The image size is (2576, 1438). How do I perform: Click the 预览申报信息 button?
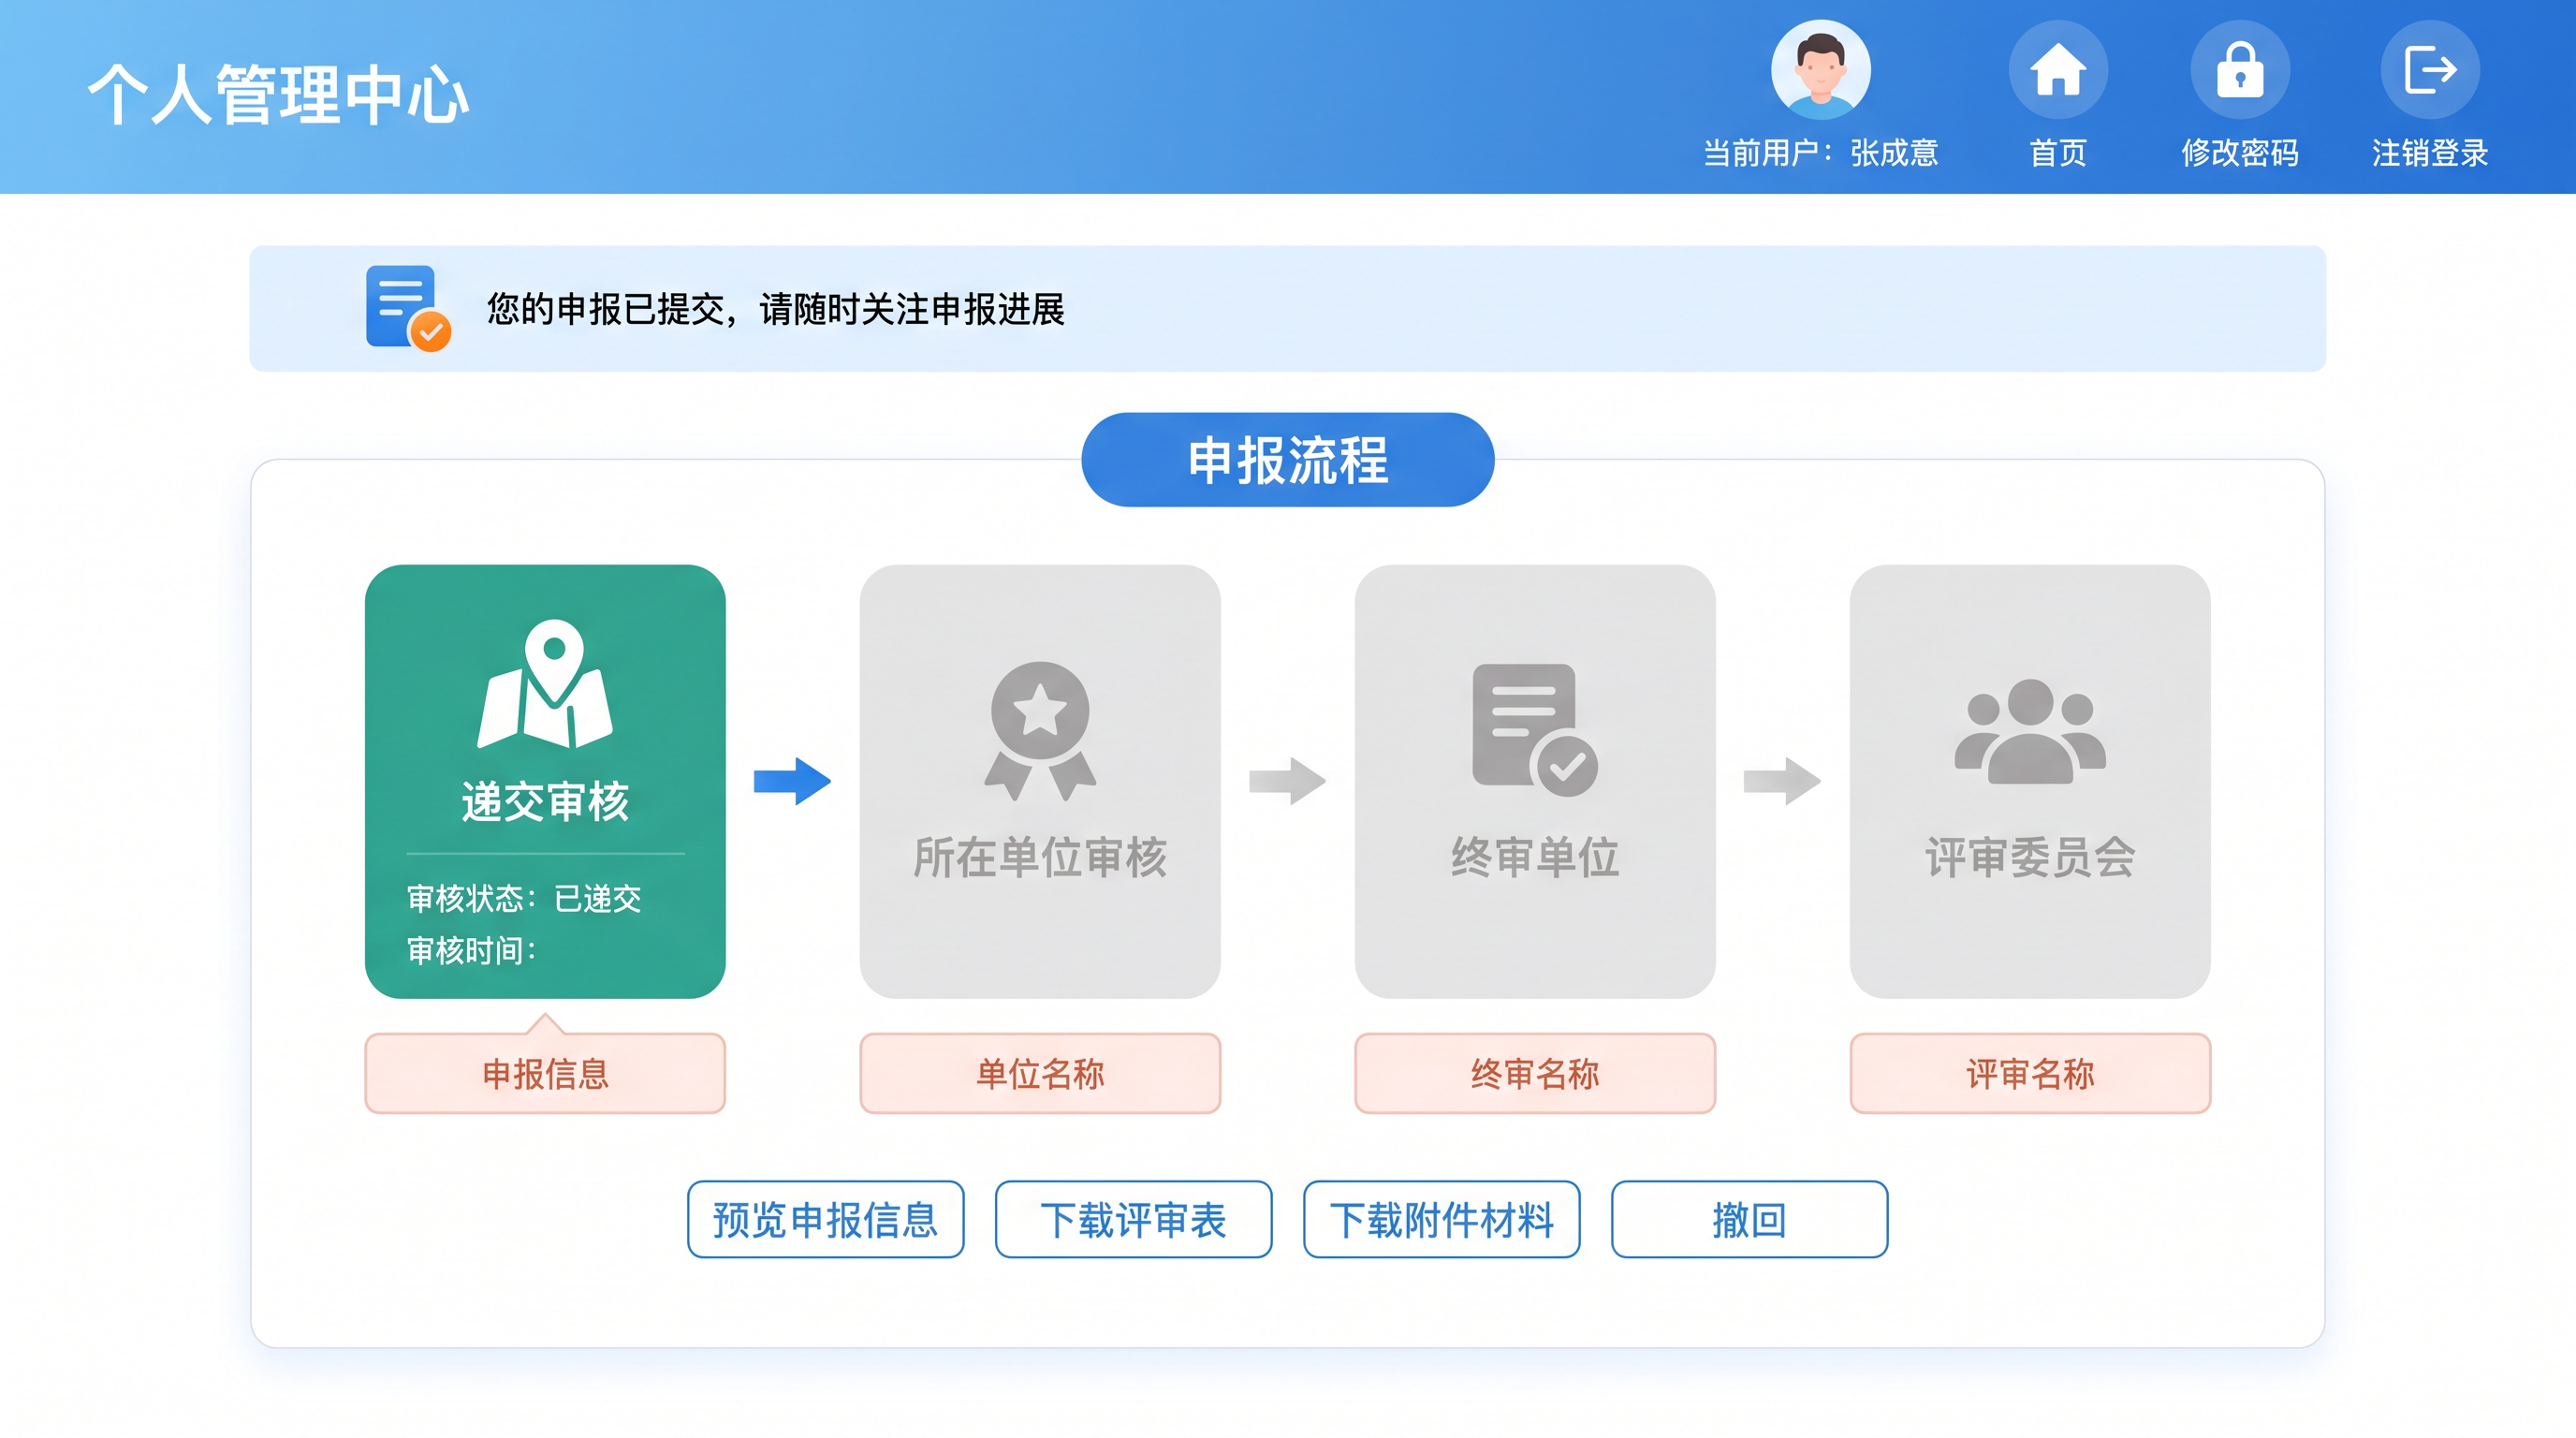click(x=826, y=1219)
